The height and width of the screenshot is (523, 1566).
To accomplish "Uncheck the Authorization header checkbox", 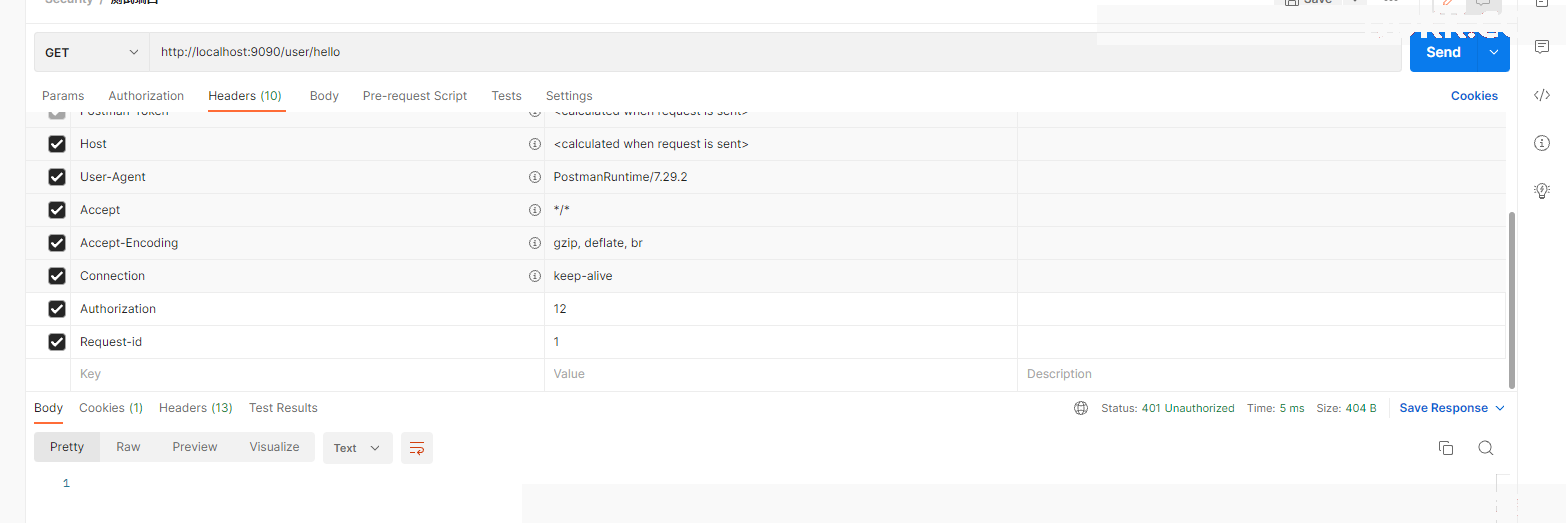I will pyautogui.click(x=57, y=309).
